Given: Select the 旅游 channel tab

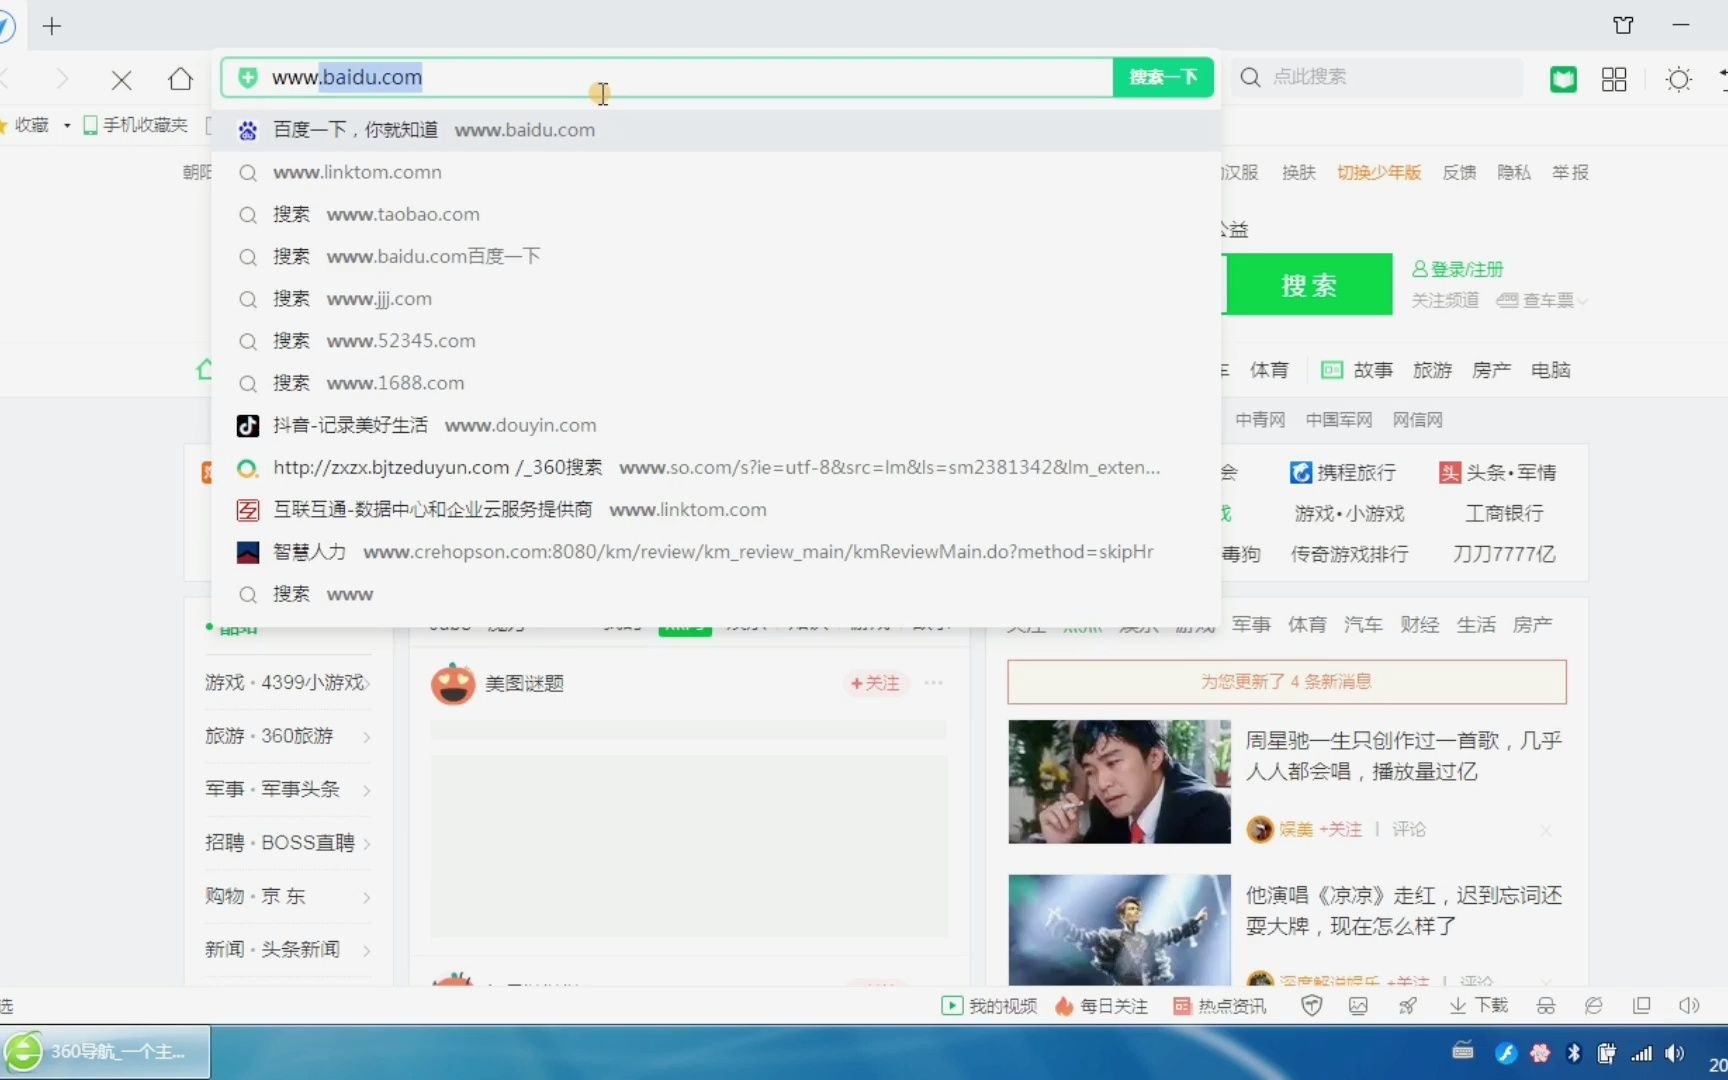Looking at the screenshot, I should [x=1432, y=371].
